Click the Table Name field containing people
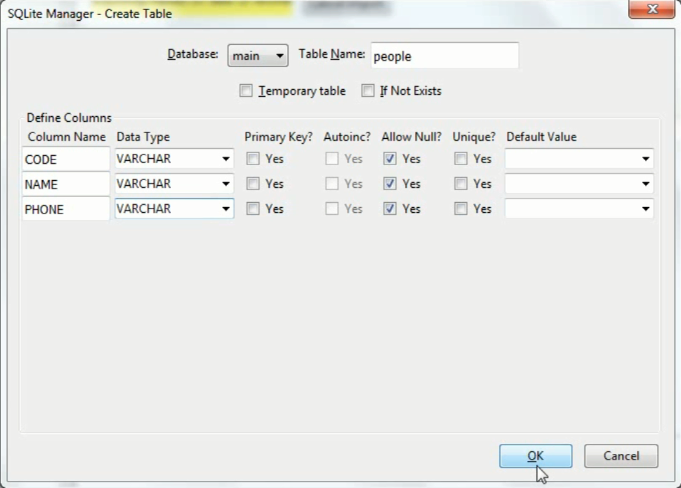 pyautogui.click(x=445, y=56)
